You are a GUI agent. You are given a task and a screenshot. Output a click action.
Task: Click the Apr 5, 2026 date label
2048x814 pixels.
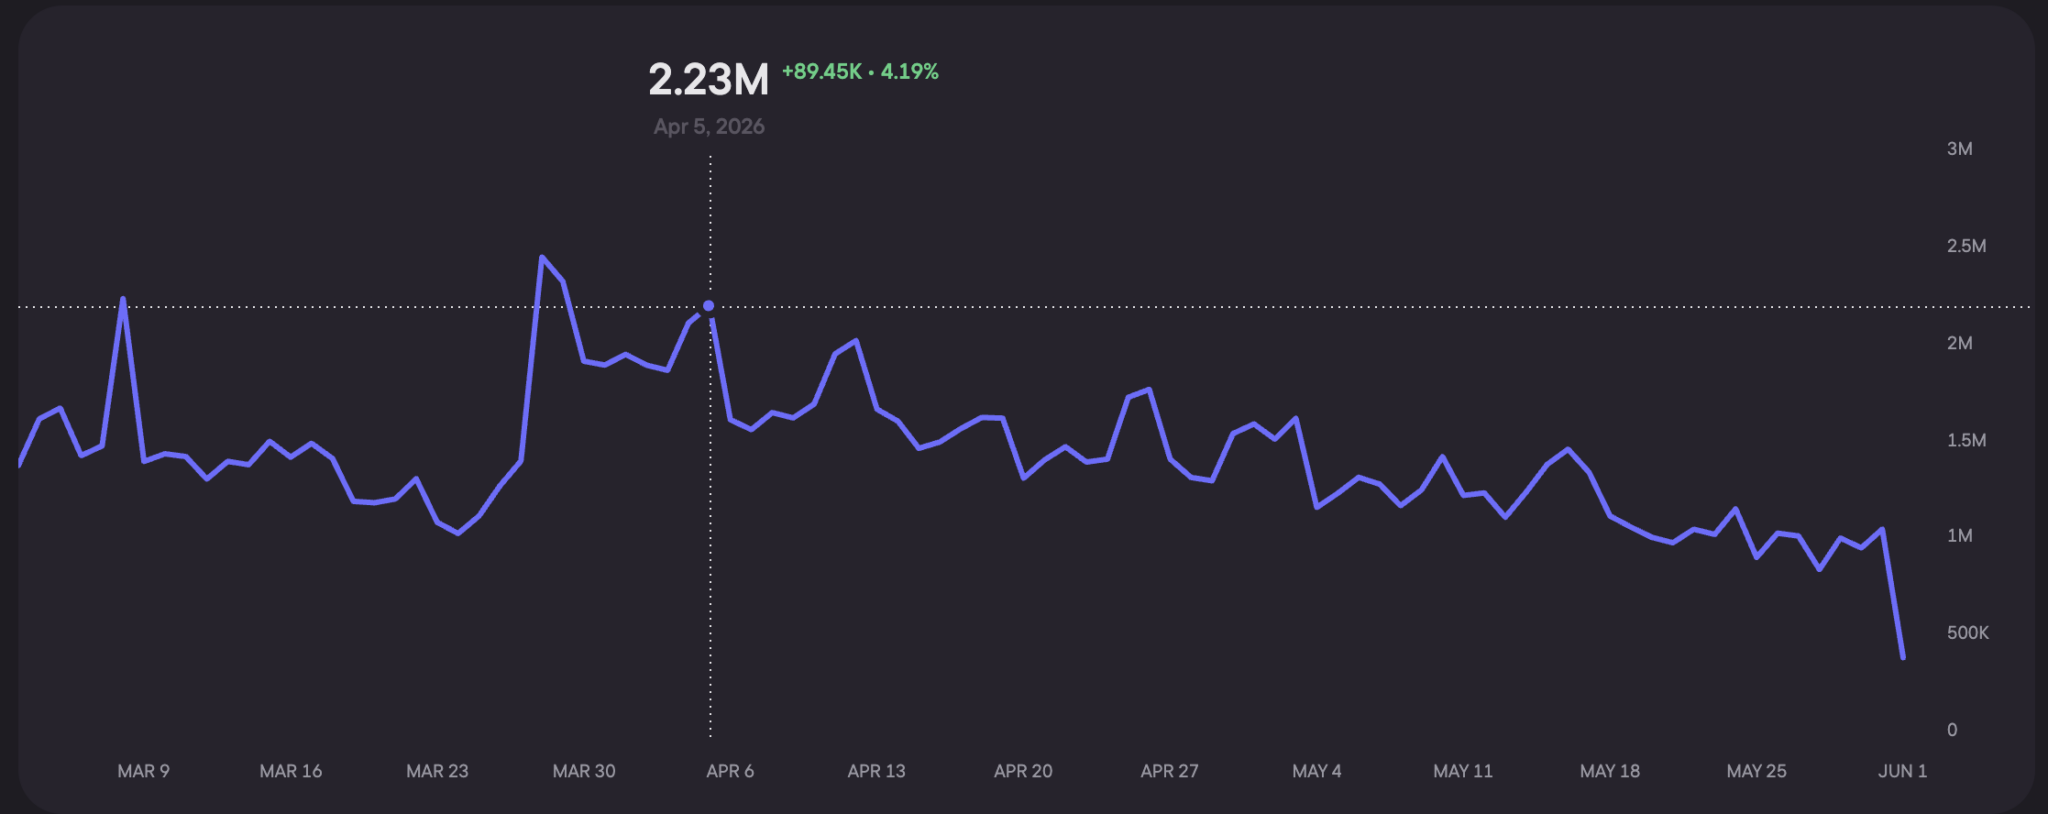point(709,127)
